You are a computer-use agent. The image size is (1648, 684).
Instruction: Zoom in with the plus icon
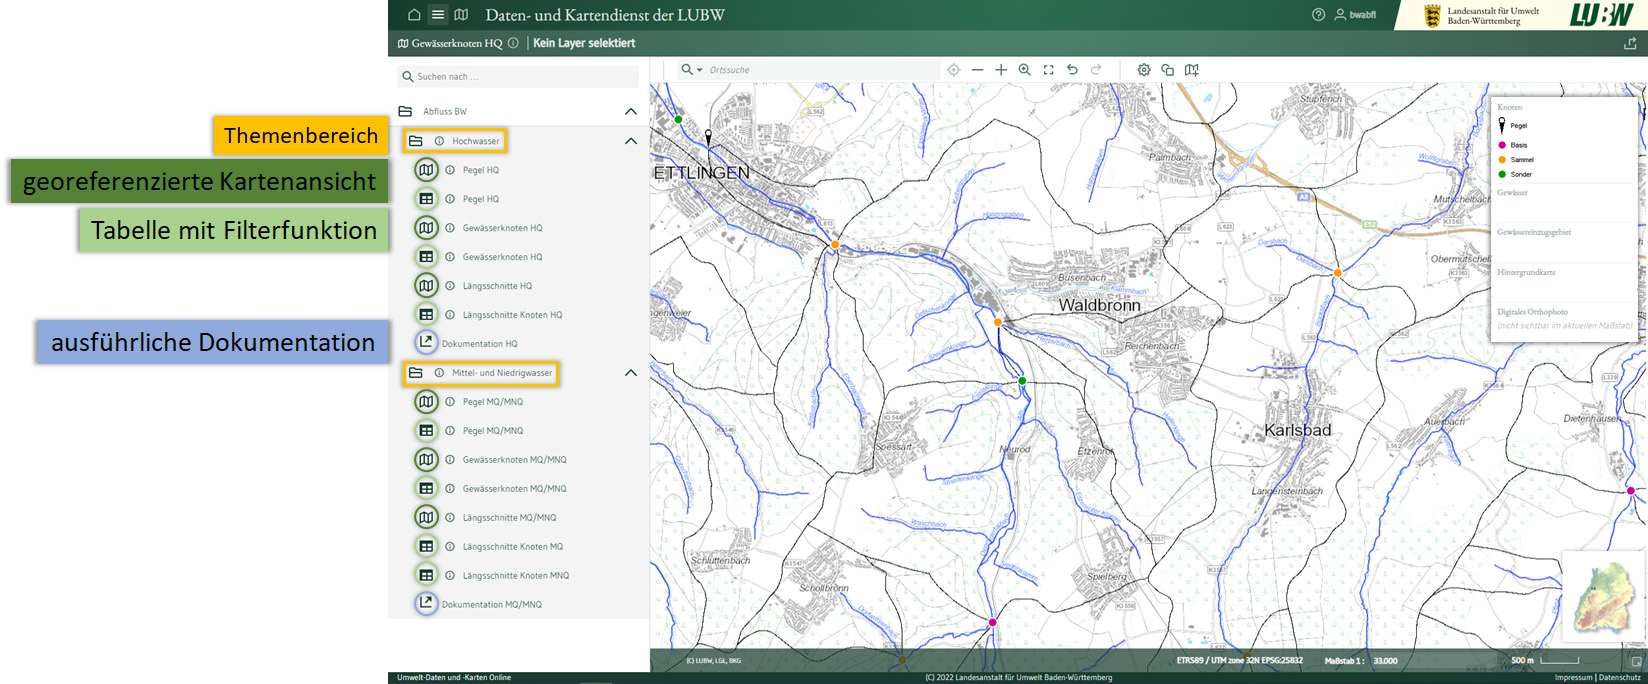(x=1001, y=70)
